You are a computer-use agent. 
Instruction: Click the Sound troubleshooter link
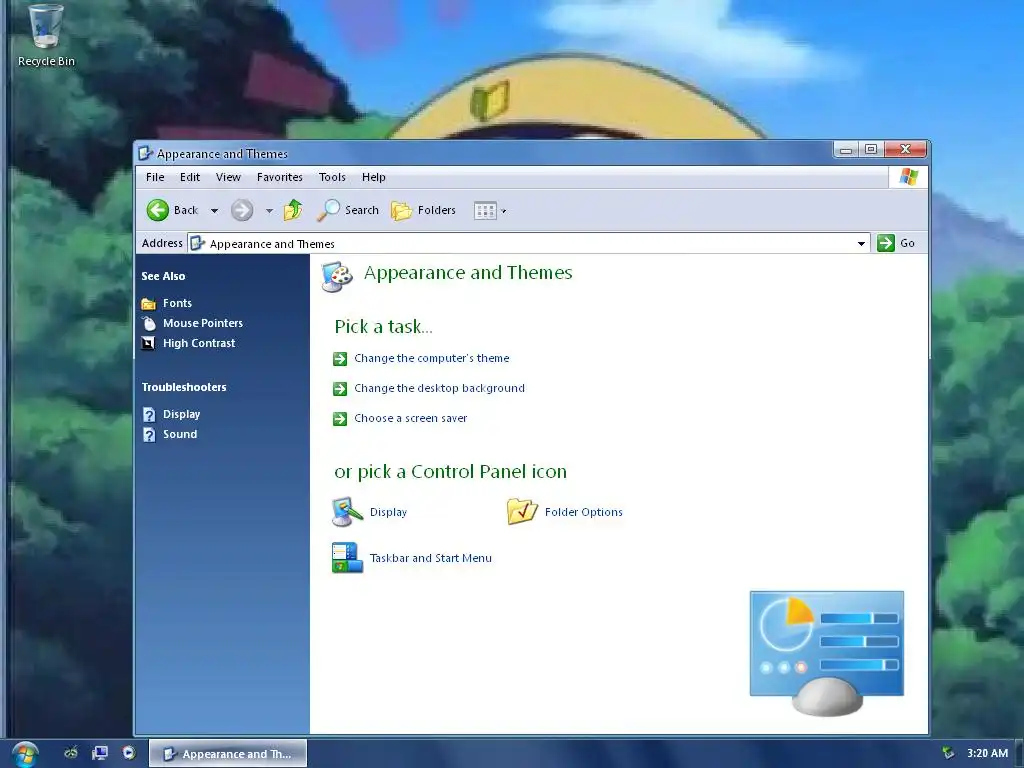click(180, 434)
